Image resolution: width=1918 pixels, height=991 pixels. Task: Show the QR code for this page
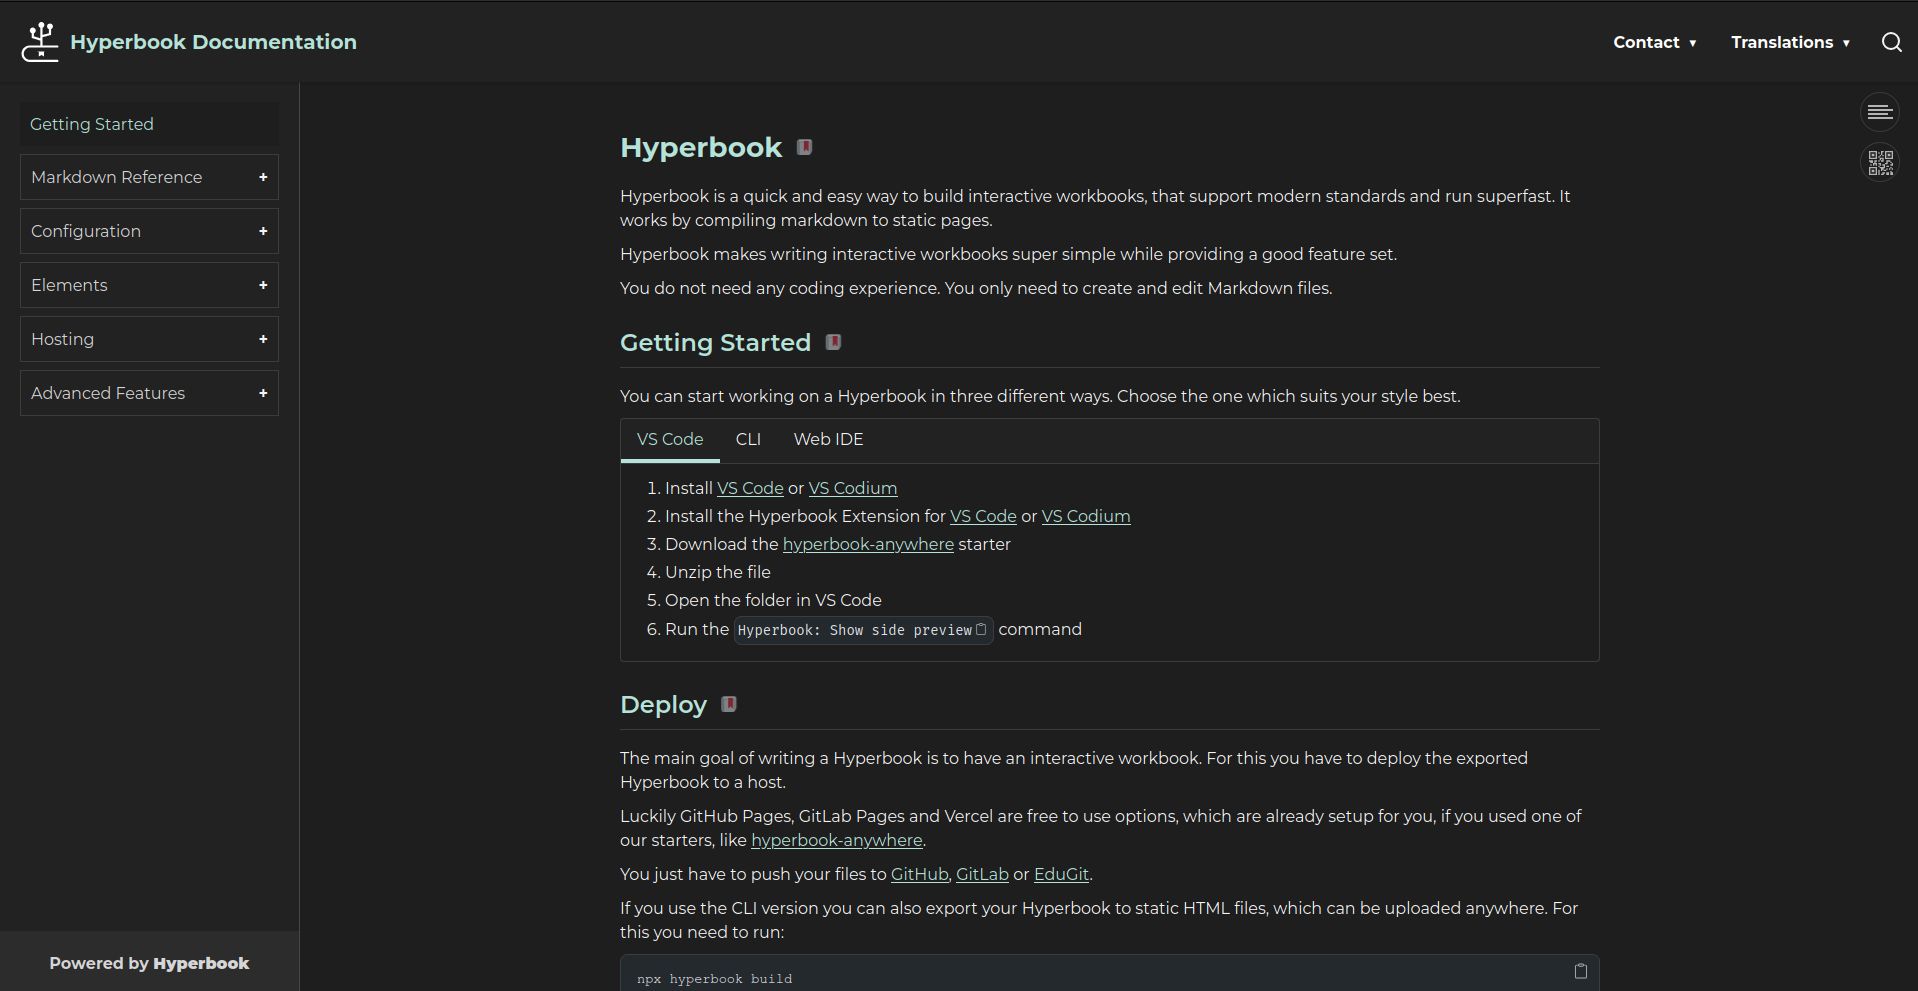[x=1881, y=162]
